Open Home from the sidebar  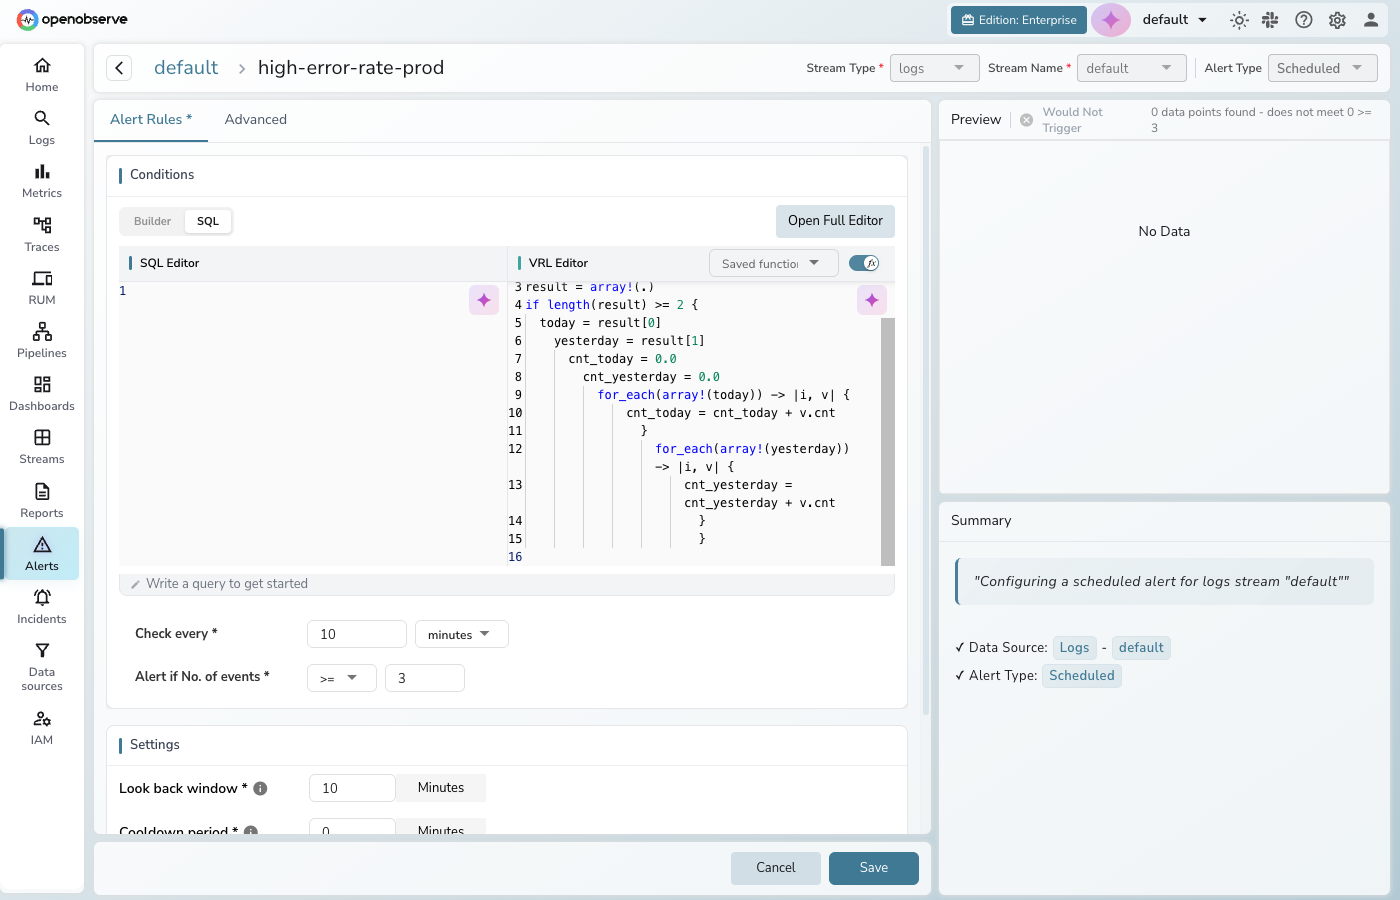point(42,75)
